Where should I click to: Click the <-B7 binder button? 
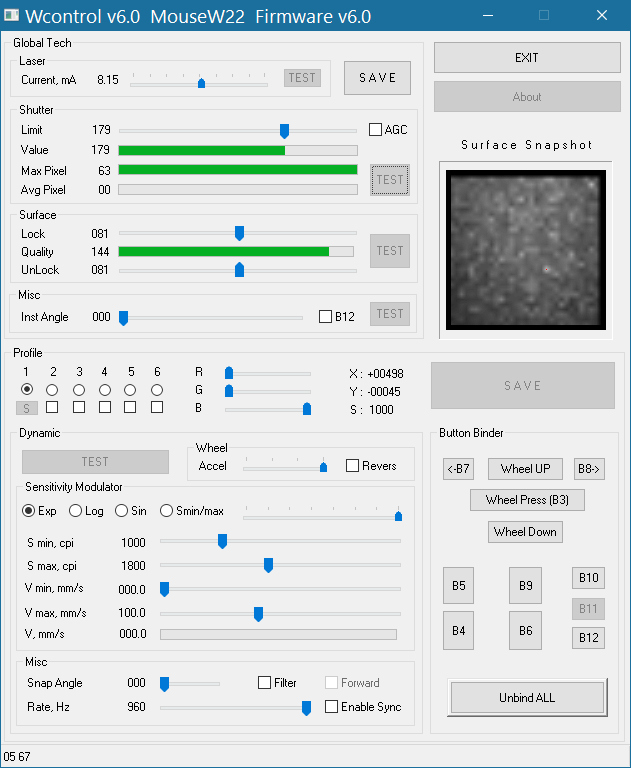pos(459,469)
